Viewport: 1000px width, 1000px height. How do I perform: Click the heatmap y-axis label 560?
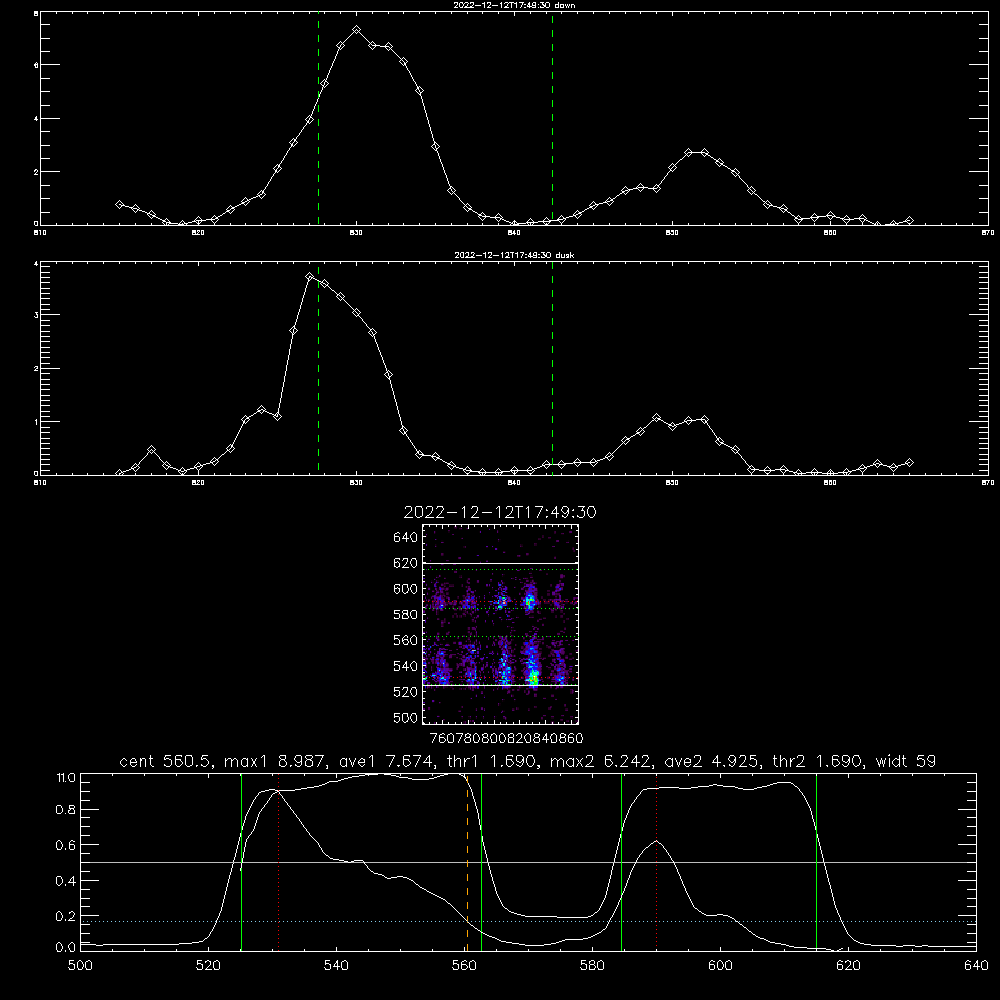click(x=405, y=640)
